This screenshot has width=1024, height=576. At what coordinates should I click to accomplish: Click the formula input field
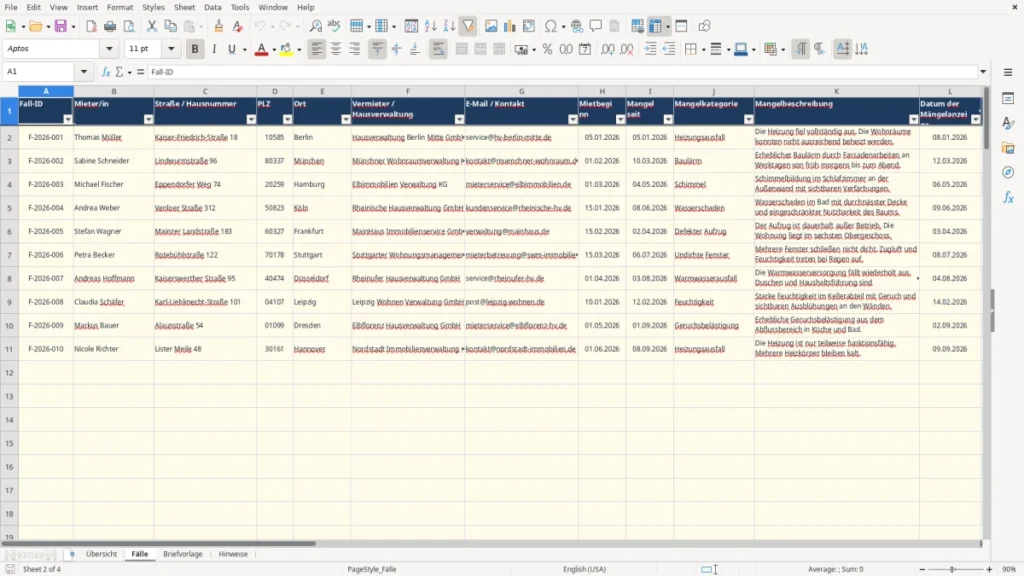pos(562,72)
